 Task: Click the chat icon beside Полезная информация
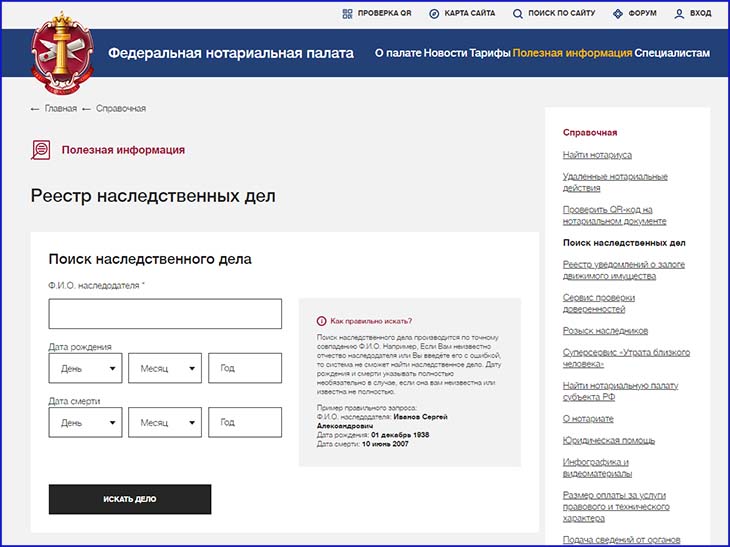(41, 150)
